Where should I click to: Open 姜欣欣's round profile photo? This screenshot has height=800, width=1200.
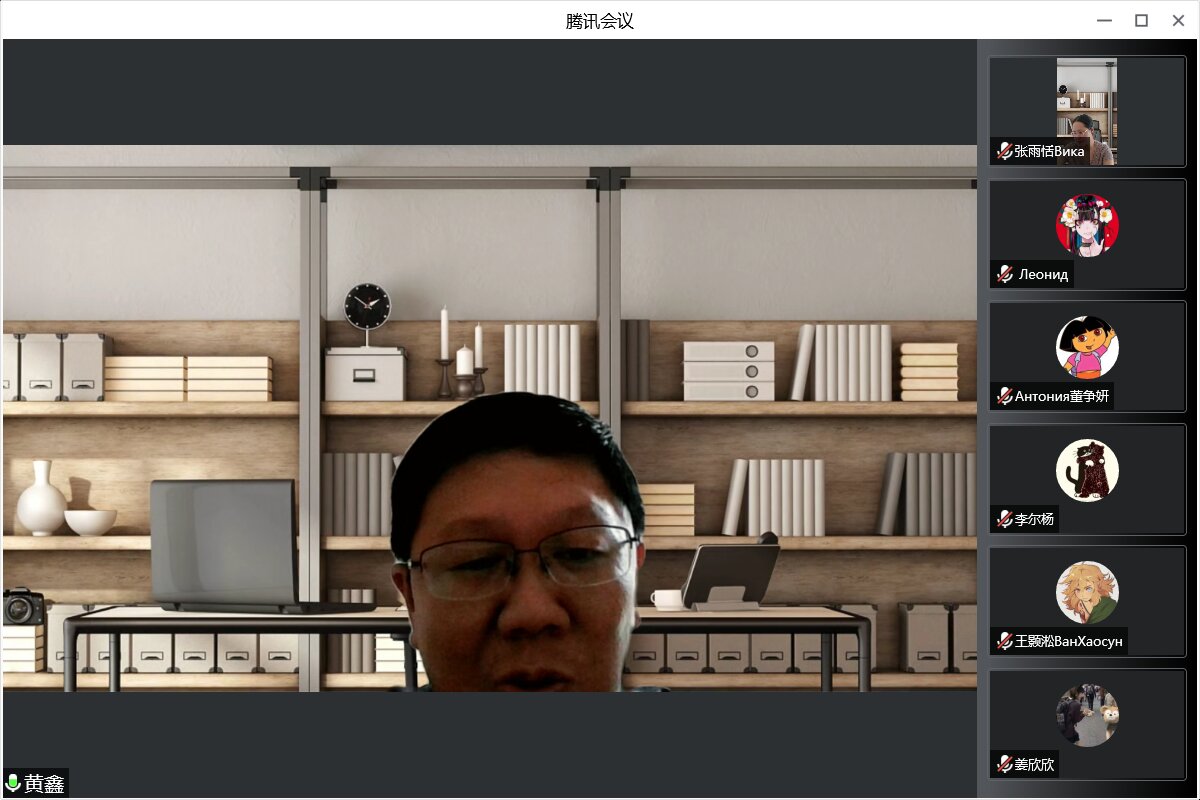point(1087,715)
